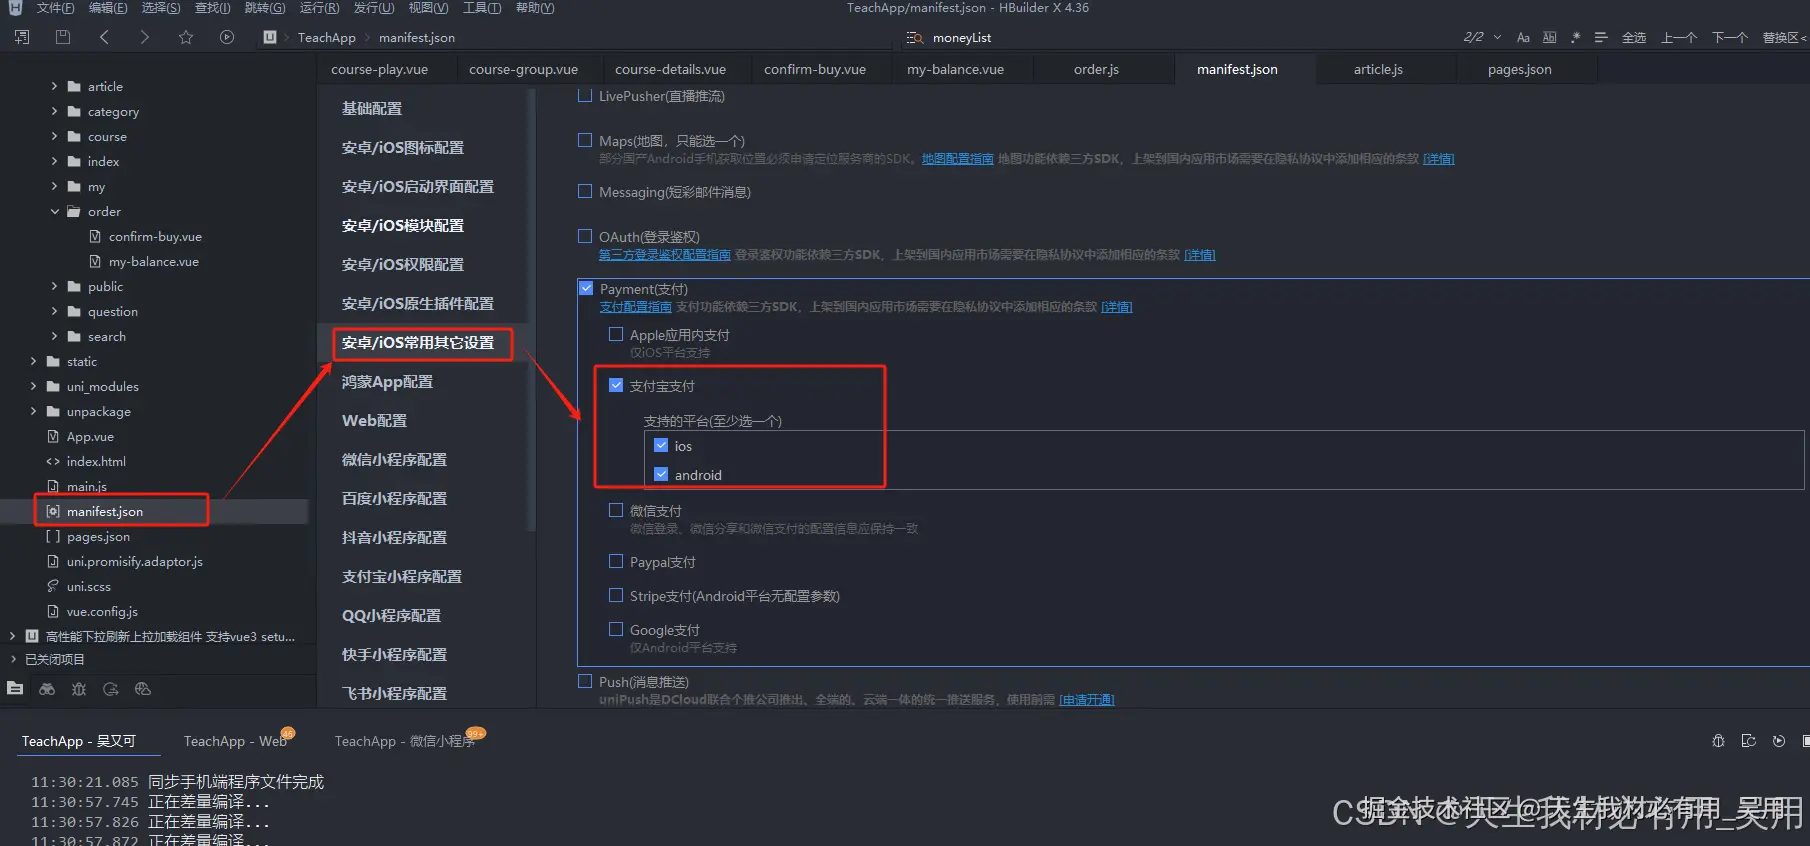Switch to TeachApp - 微信小程序 console tab
1810x846 pixels.
pyautogui.click(x=405, y=741)
